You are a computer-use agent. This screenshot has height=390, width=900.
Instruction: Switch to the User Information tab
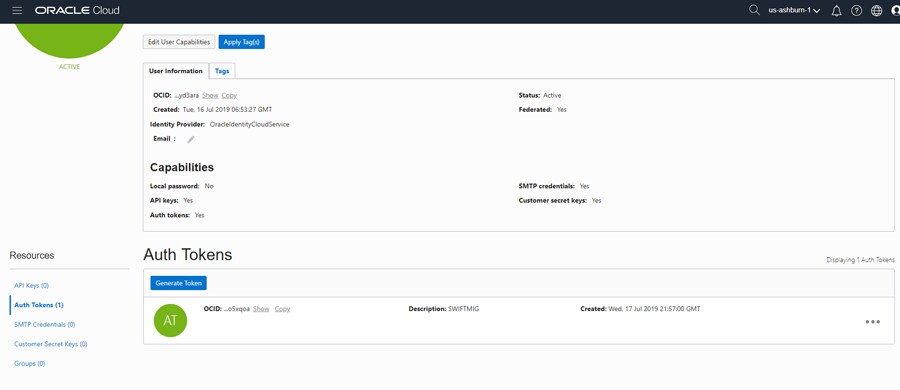tap(176, 71)
